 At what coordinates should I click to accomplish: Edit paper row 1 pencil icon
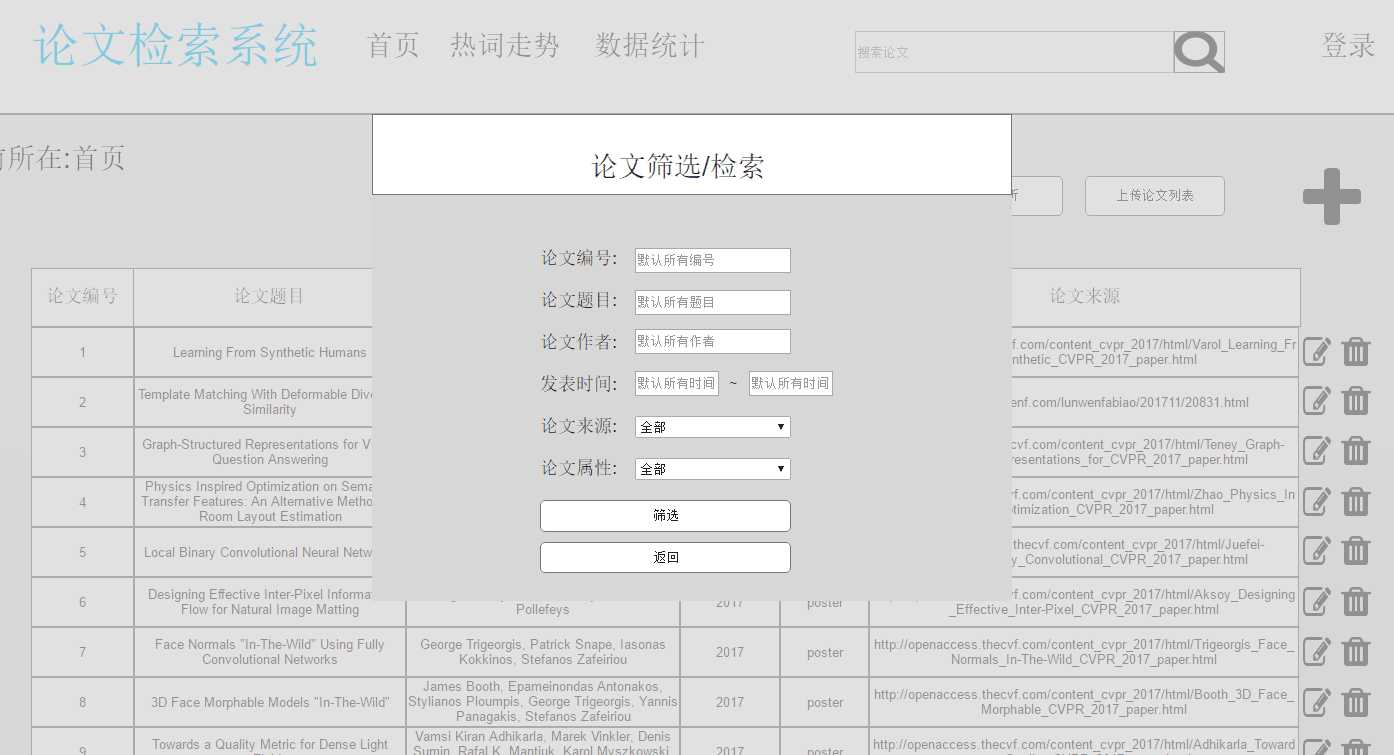click(1317, 351)
